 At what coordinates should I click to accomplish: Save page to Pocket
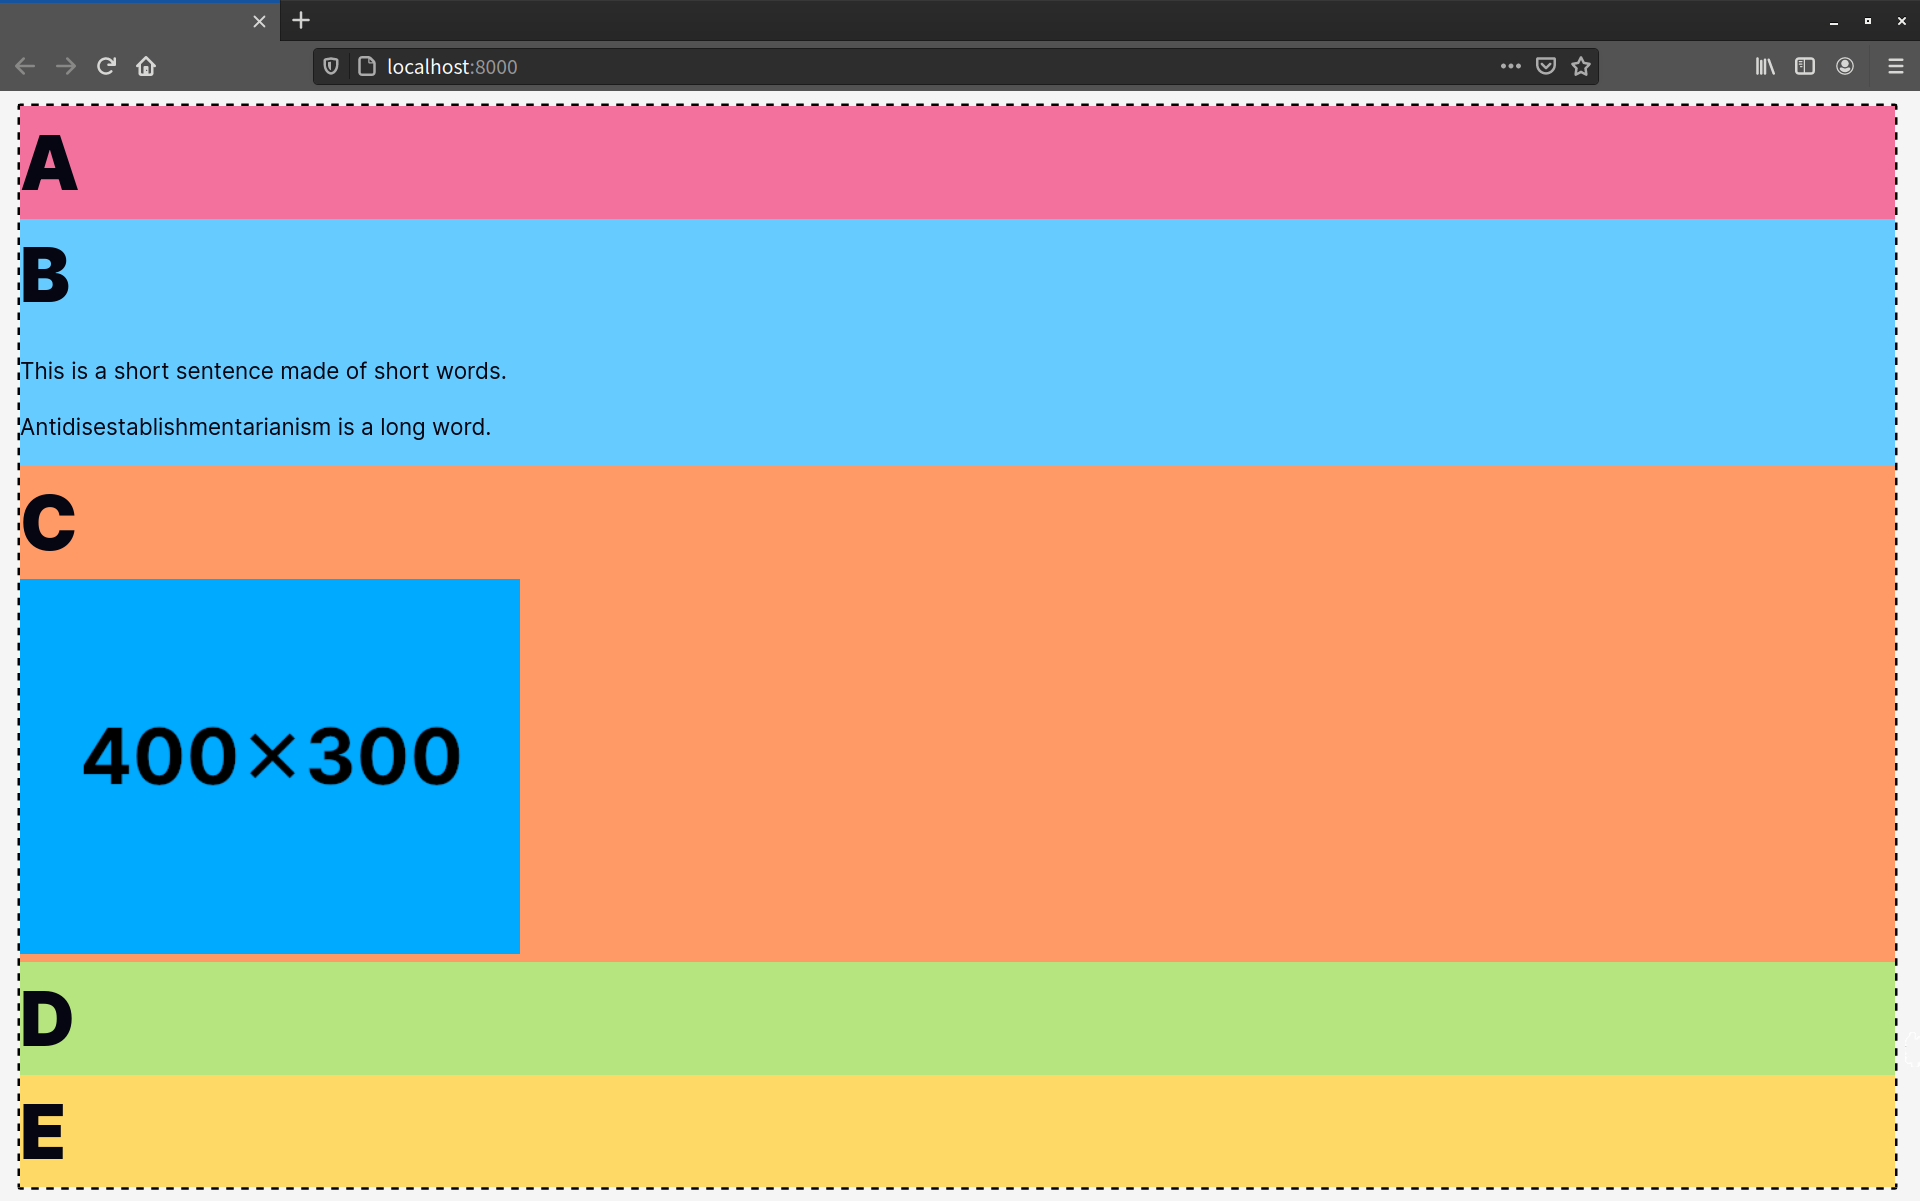click(x=1546, y=66)
